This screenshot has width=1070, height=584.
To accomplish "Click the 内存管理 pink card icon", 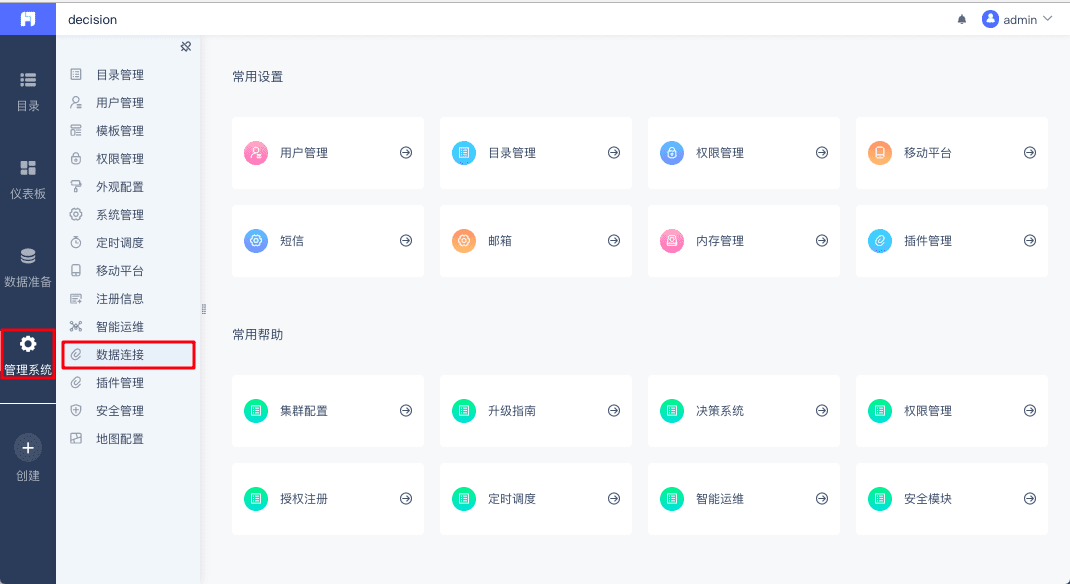I will [x=672, y=241].
